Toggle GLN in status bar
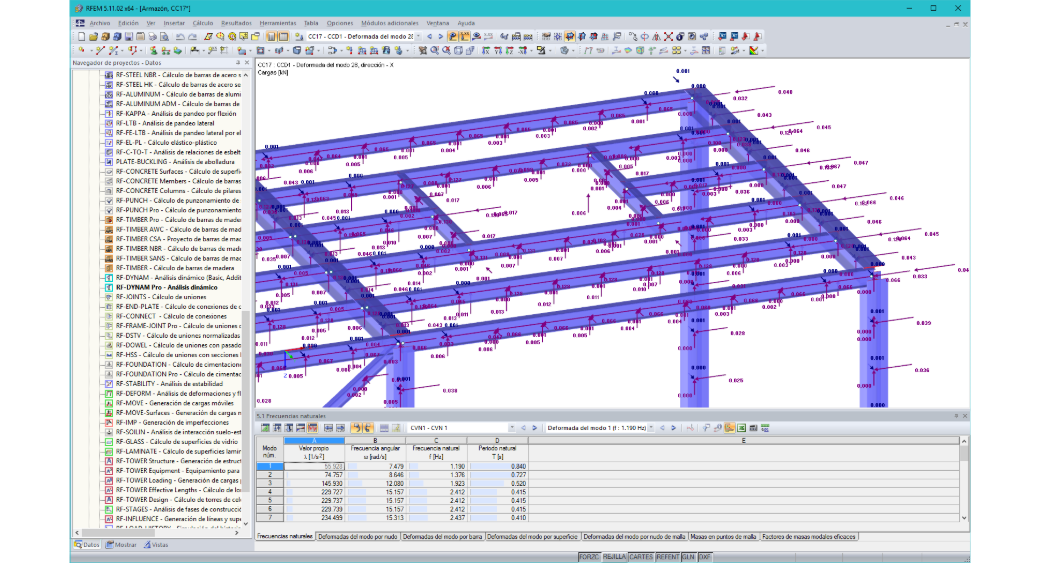The image size is (1040, 563). (x=688, y=557)
